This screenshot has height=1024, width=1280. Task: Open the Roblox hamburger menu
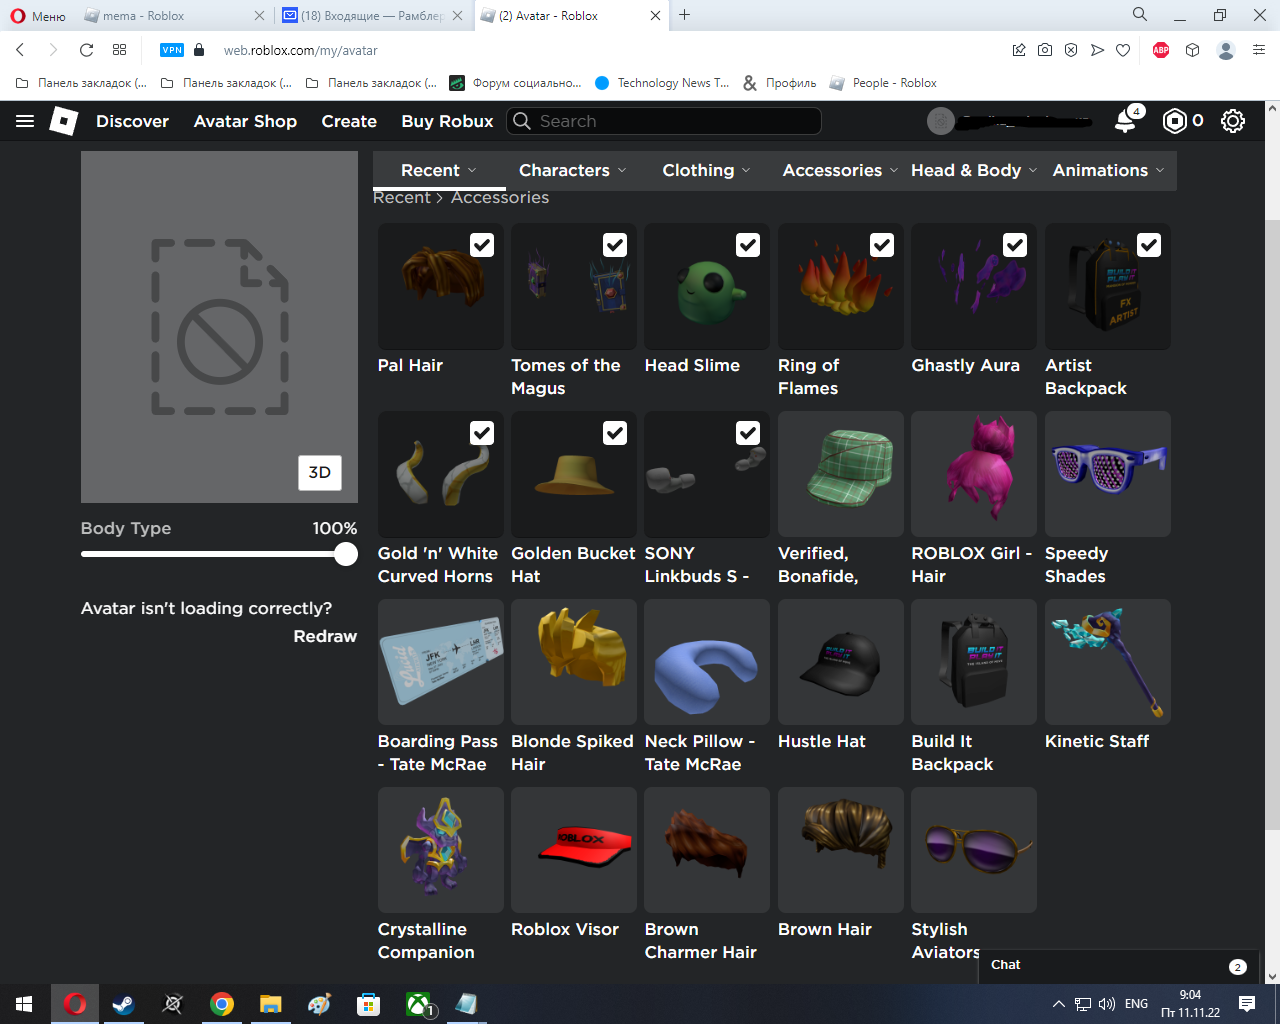tap(25, 121)
